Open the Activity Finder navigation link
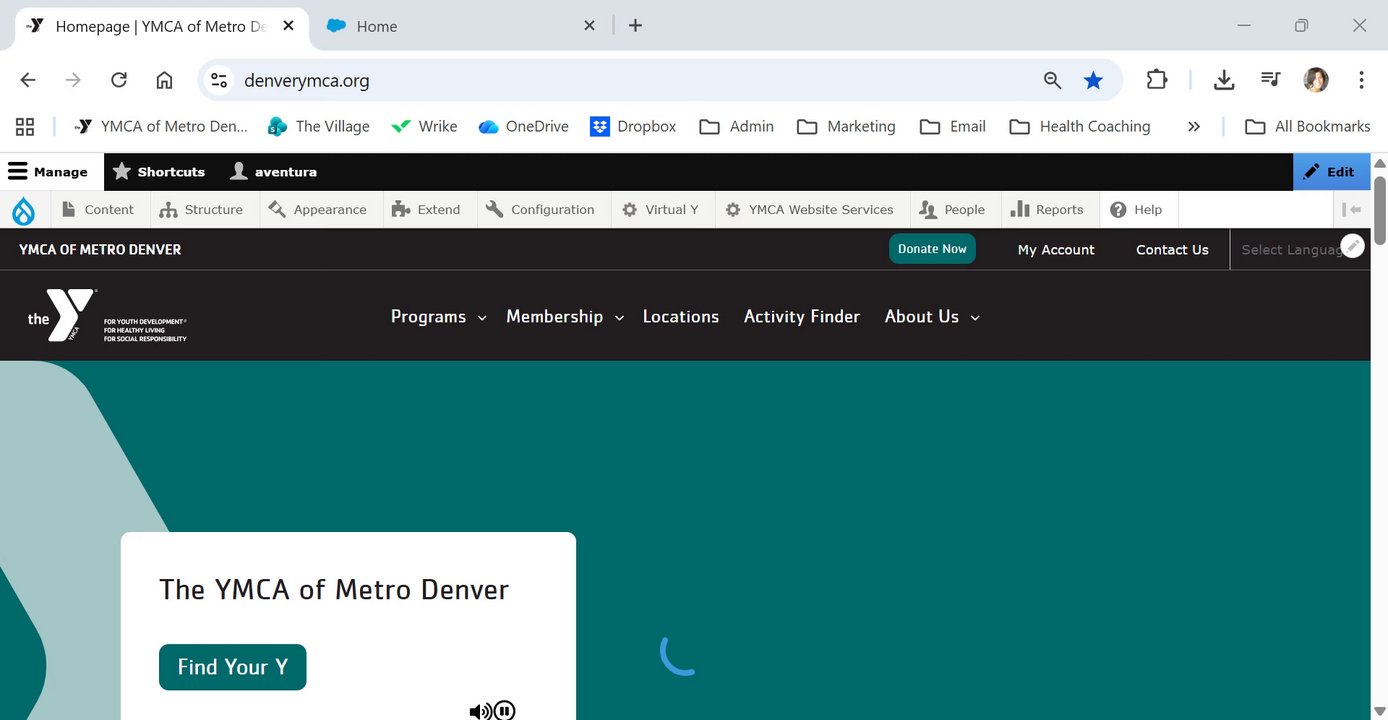Viewport: 1388px width, 720px height. point(802,317)
